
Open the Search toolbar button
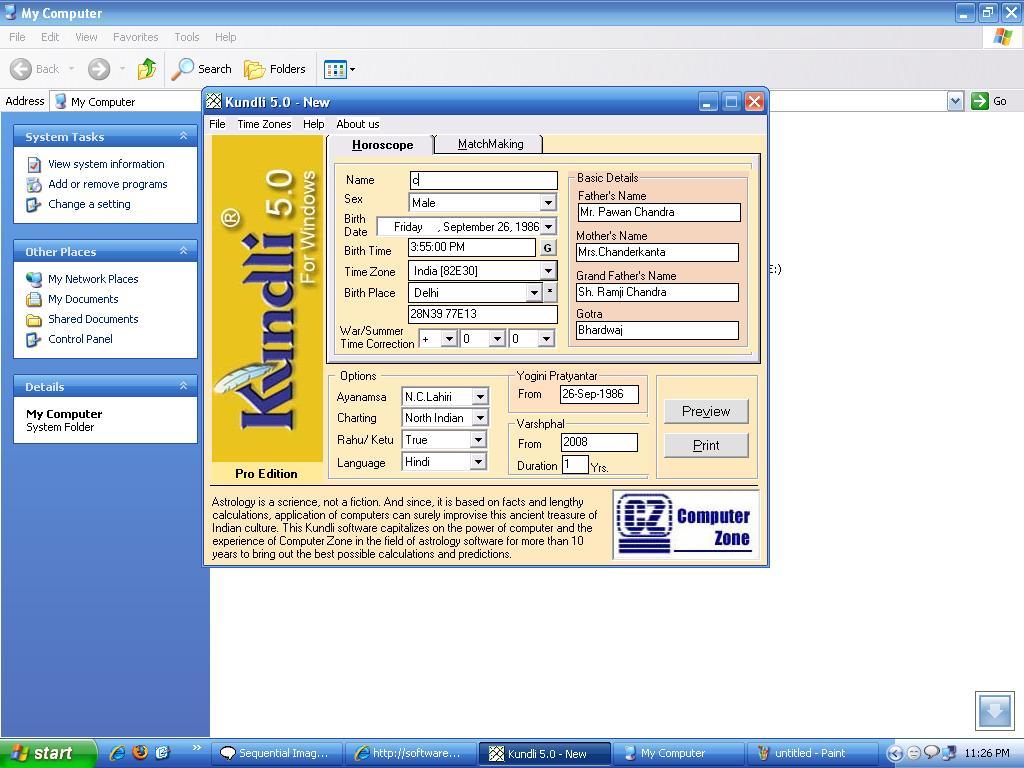tap(202, 69)
